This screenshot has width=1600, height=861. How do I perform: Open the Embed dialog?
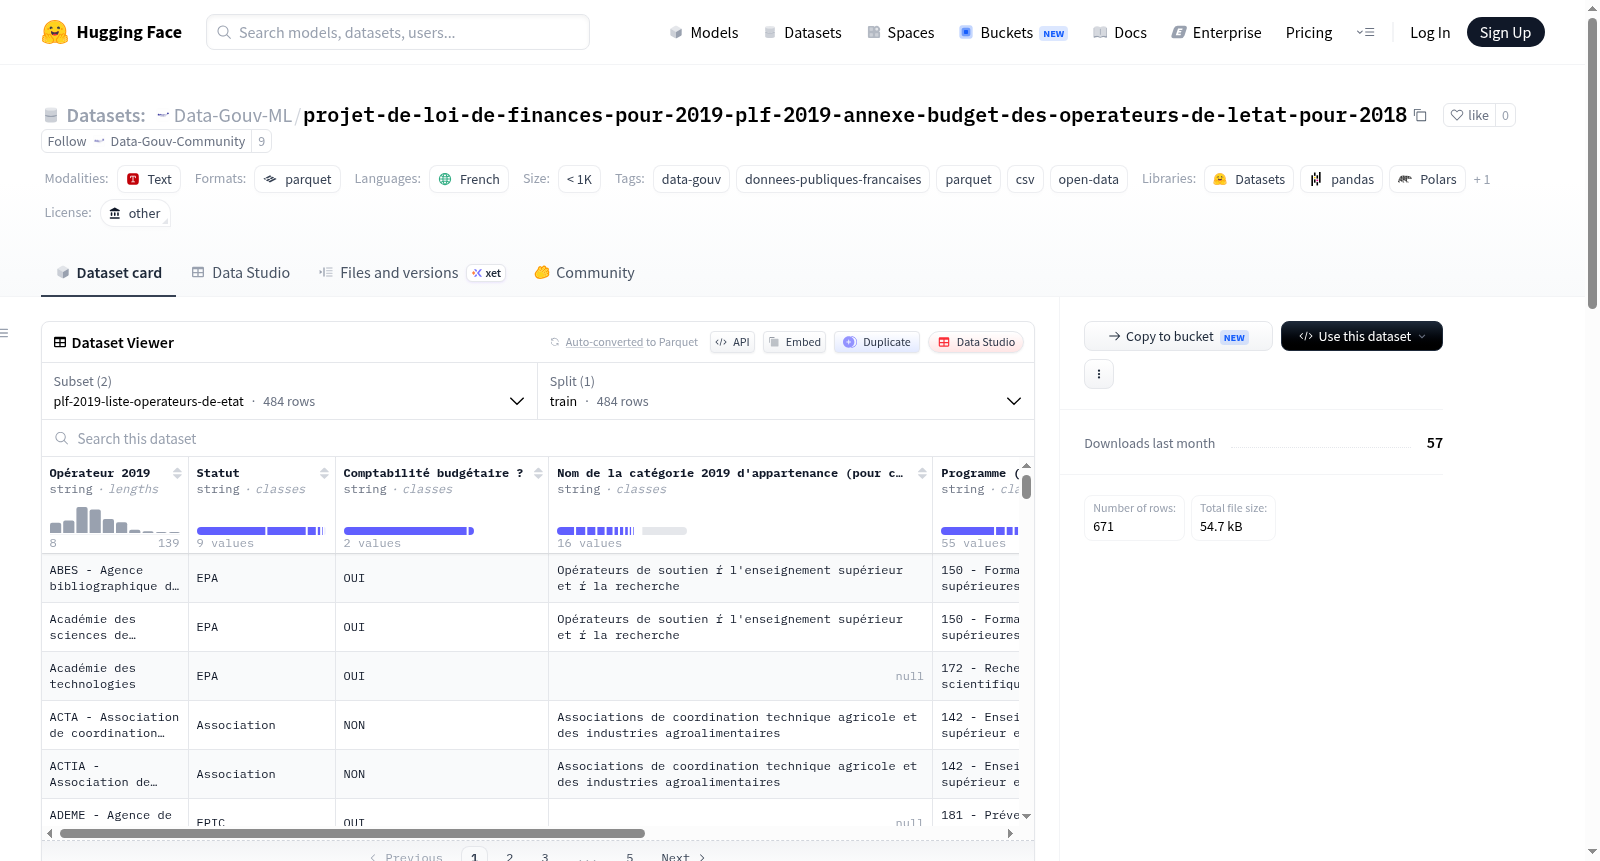[x=793, y=342]
